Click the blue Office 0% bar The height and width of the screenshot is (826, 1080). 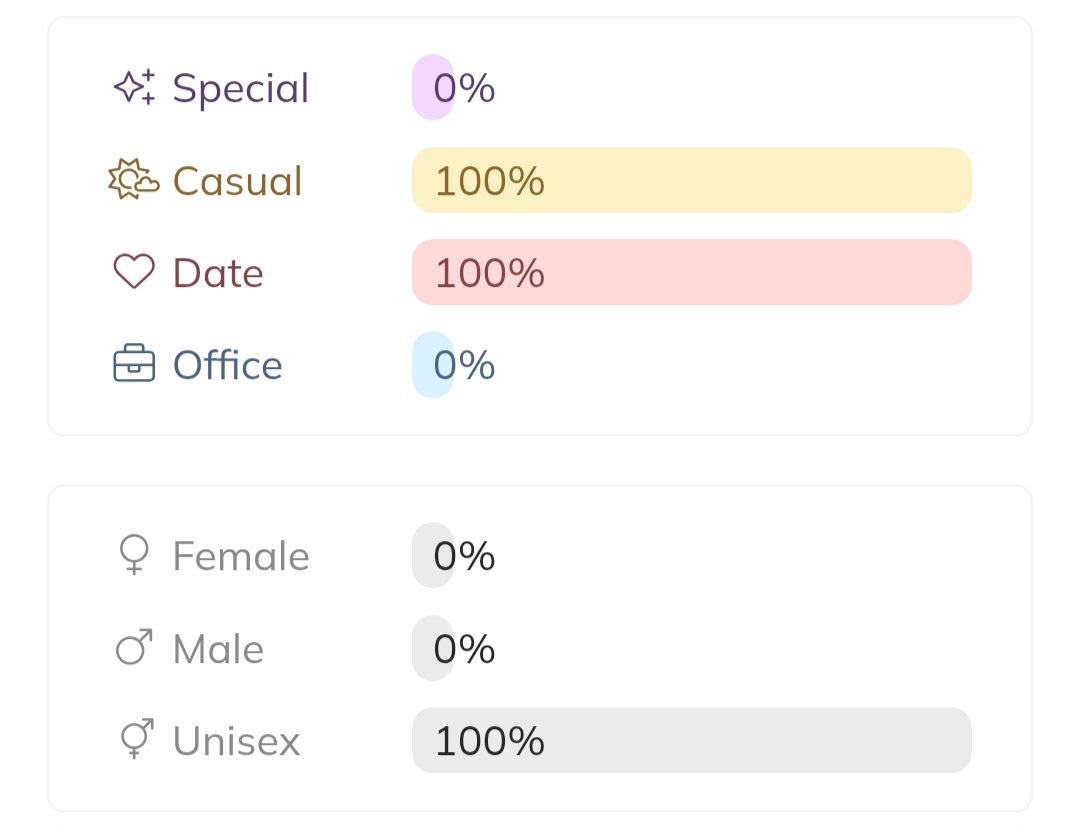[x=433, y=365]
